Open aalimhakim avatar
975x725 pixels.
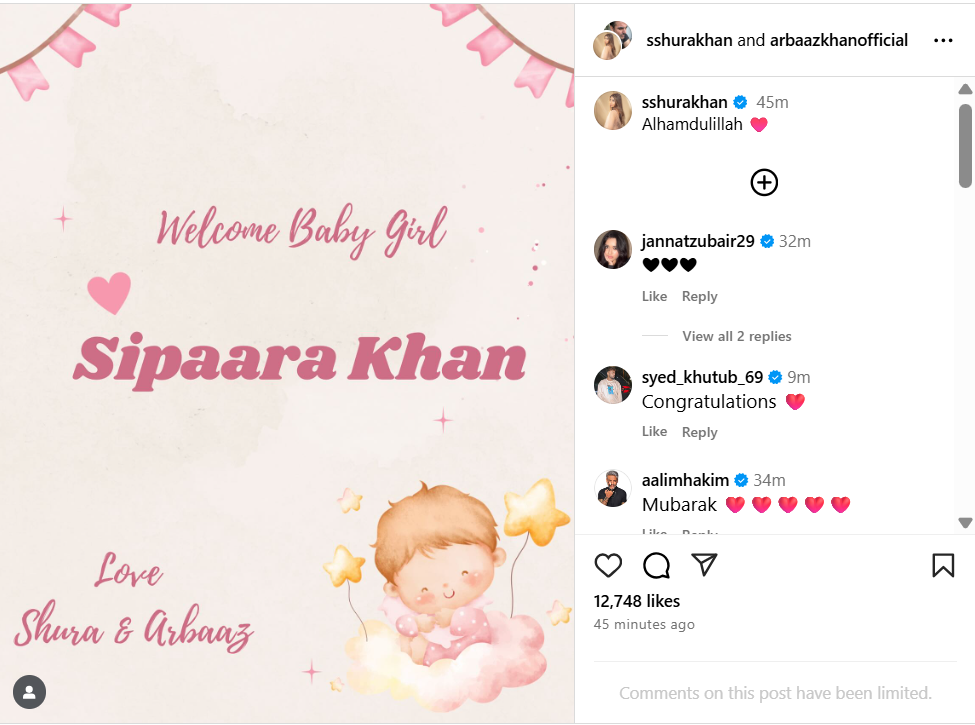click(612, 488)
